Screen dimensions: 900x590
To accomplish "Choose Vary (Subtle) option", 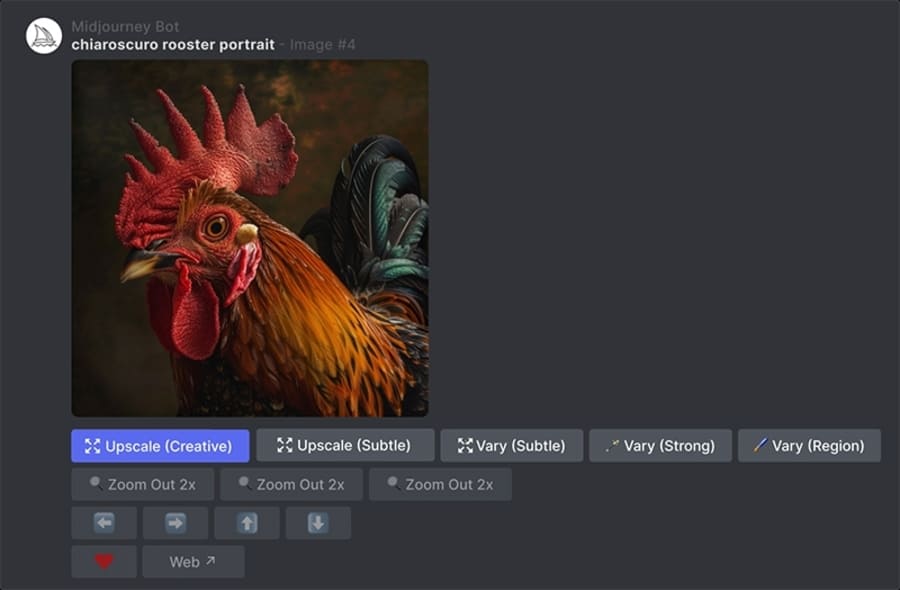I will coord(511,445).
